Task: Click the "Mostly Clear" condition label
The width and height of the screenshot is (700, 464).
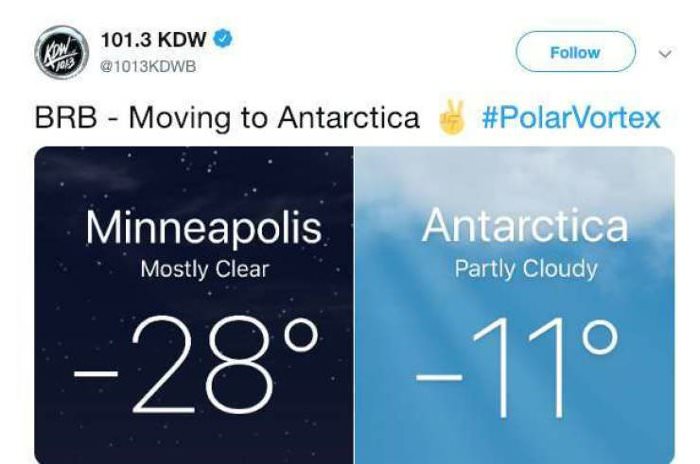Action: tap(204, 269)
